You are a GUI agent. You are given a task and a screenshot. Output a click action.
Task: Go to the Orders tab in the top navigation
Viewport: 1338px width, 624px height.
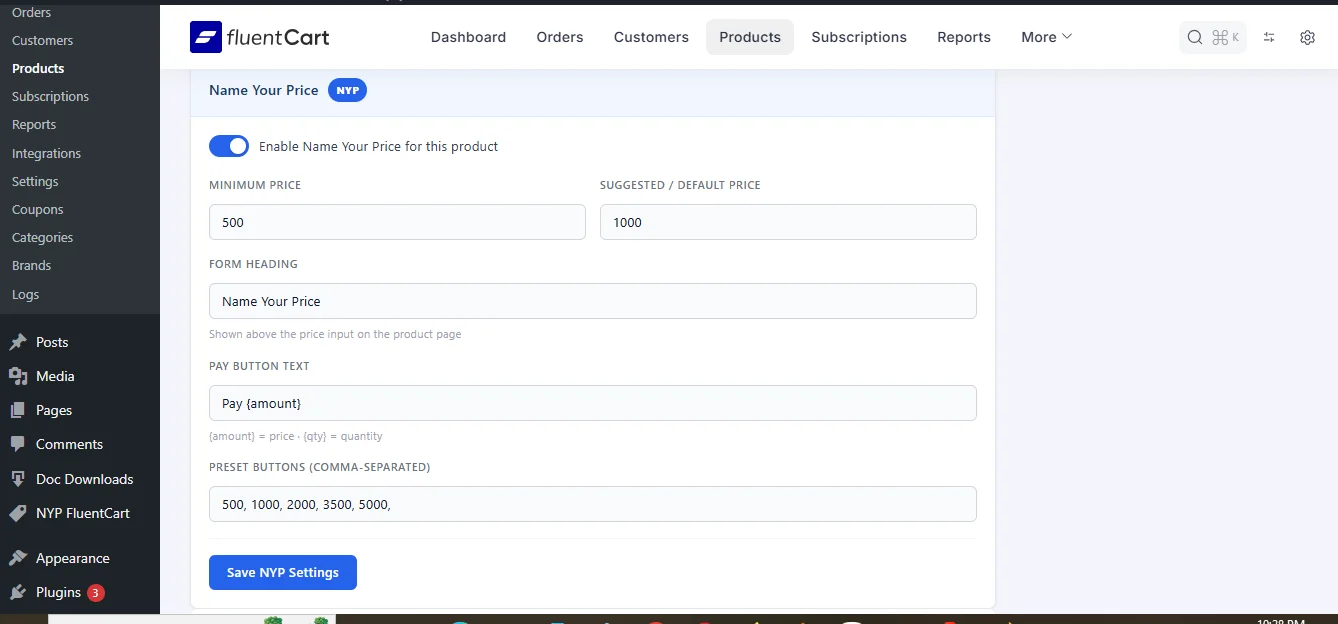(x=560, y=37)
